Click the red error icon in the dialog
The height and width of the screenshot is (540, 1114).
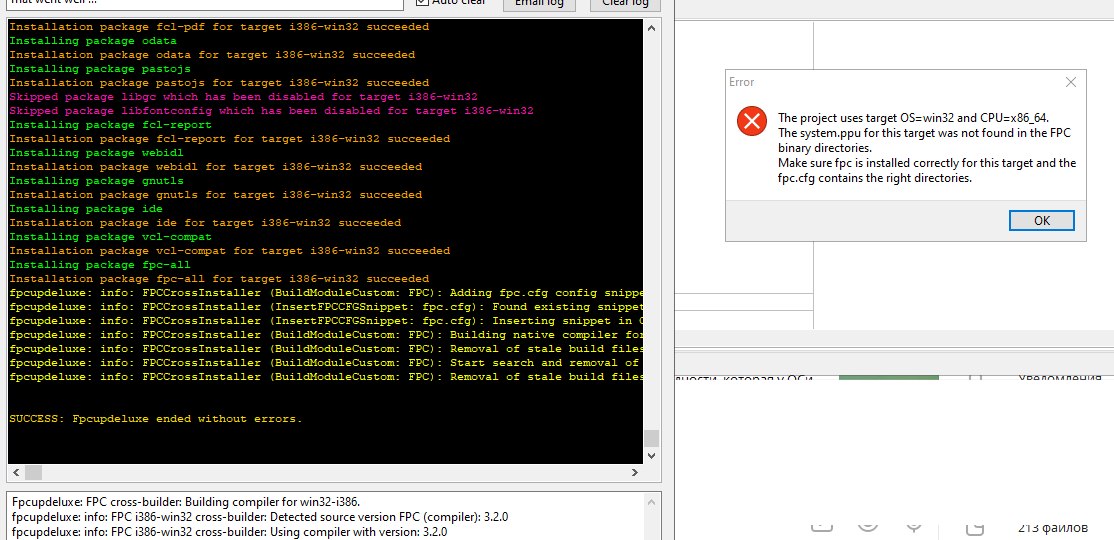[x=751, y=121]
